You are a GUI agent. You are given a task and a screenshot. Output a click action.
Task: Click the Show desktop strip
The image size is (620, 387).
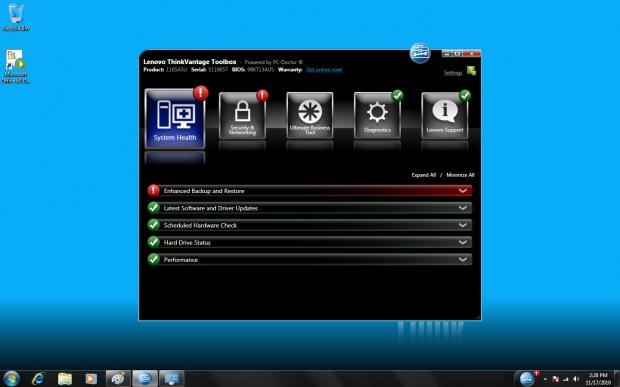(617, 379)
